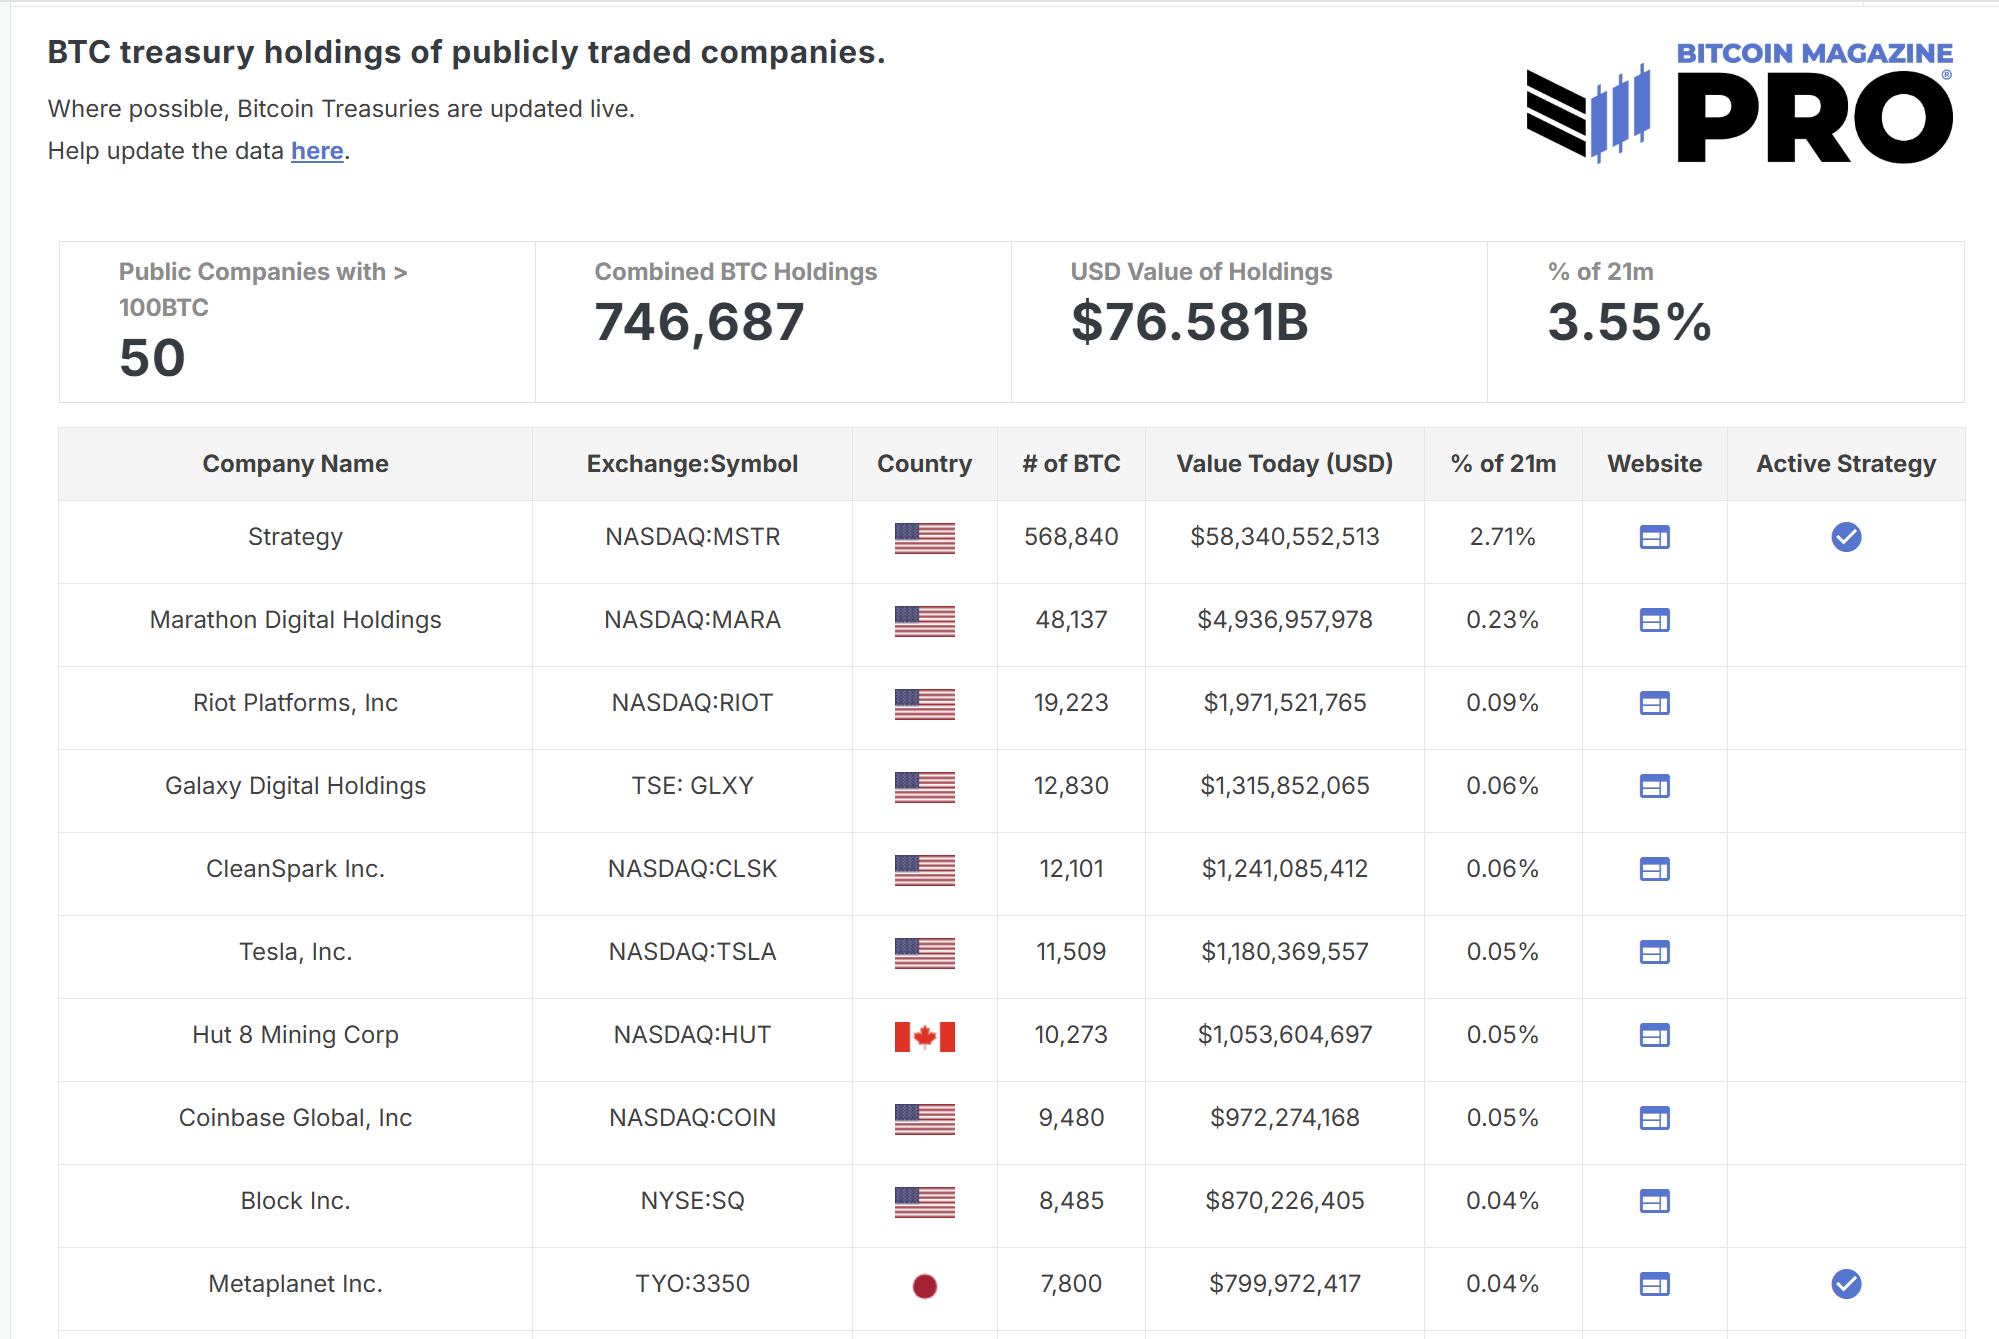Open Galaxy Digital Holdings website icon
This screenshot has width=1999, height=1339.
[x=1654, y=786]
